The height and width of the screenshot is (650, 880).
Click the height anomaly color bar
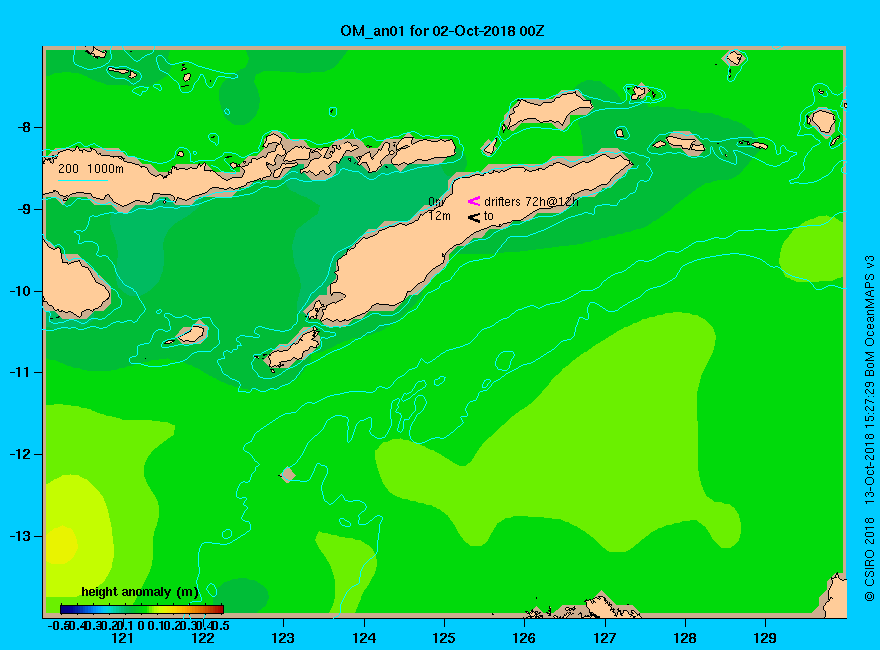point(142,609)
